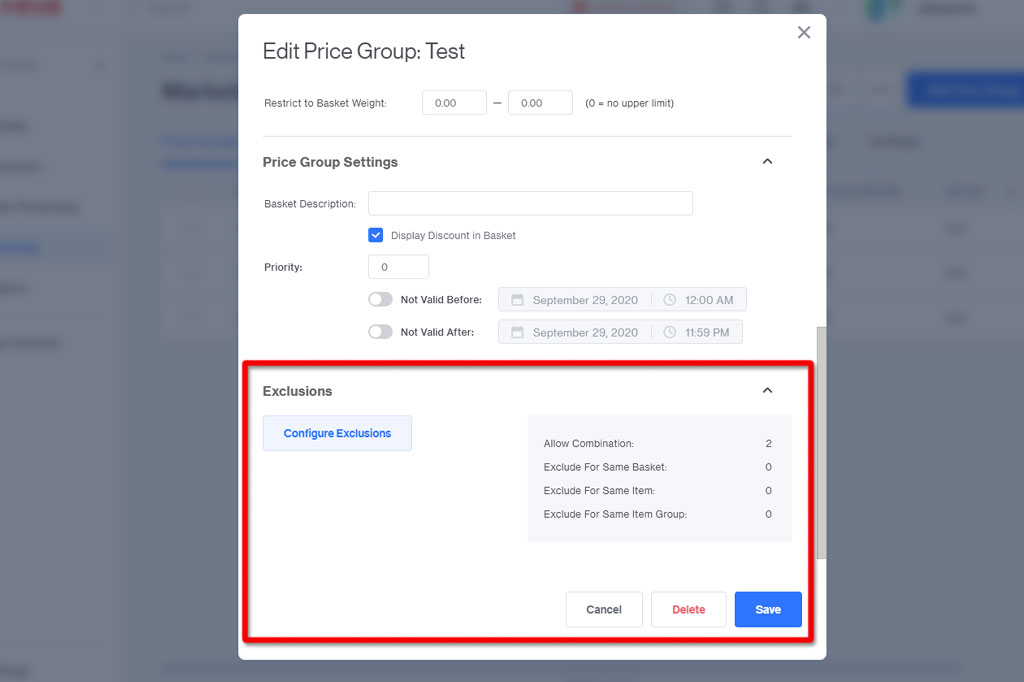
Task: Check Display Discount in Basket
Action: click(375, 235)
